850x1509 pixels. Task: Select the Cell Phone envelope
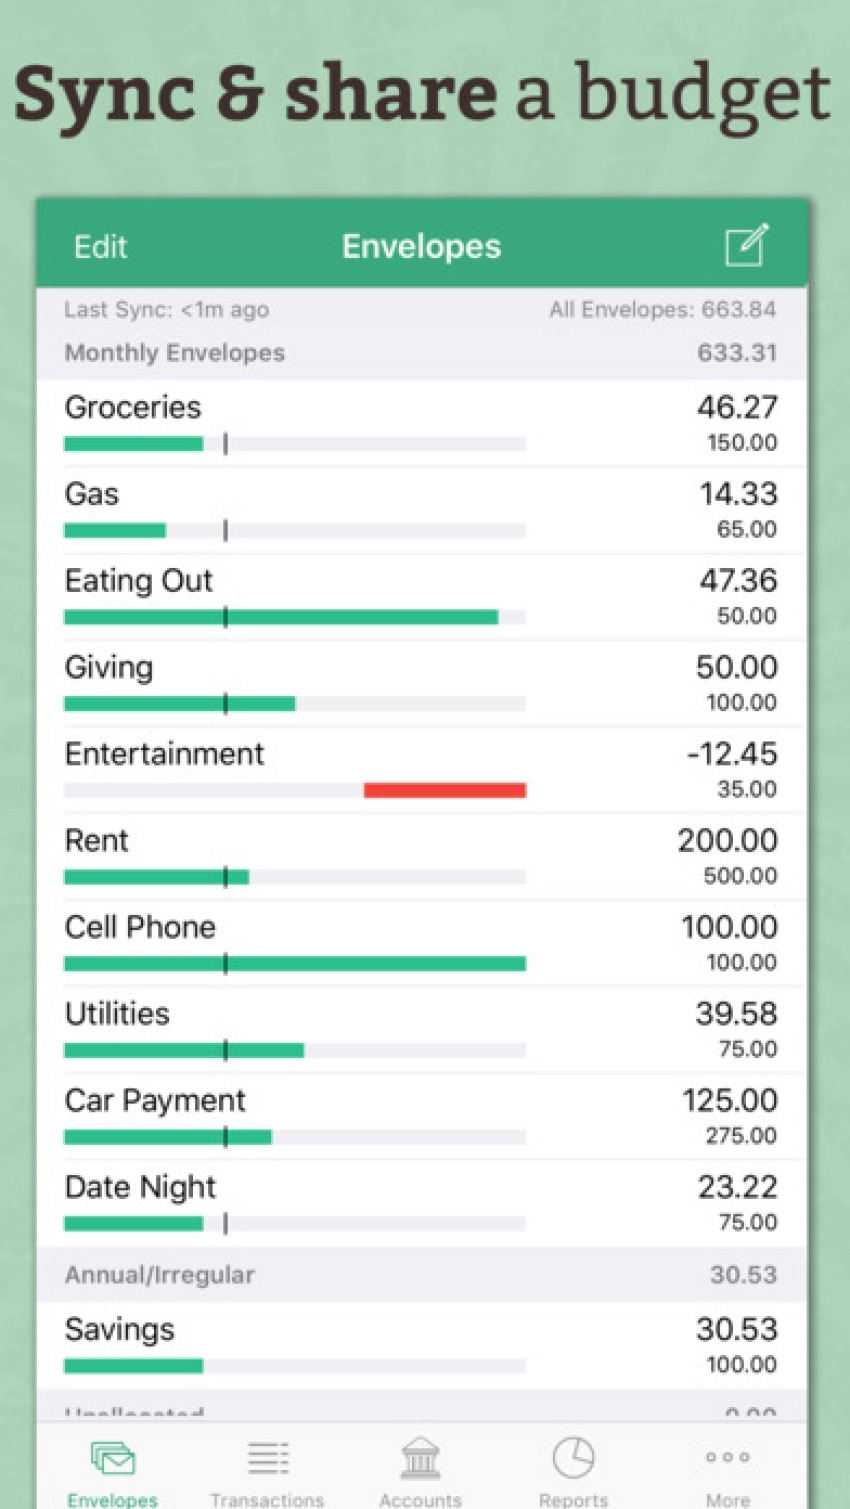[x=420, y=943]
